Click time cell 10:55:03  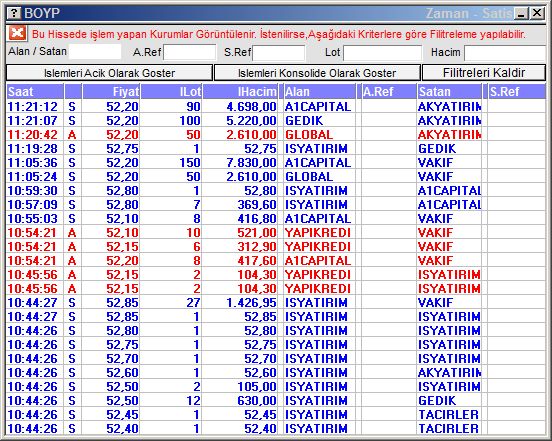(x=32, y=219)
